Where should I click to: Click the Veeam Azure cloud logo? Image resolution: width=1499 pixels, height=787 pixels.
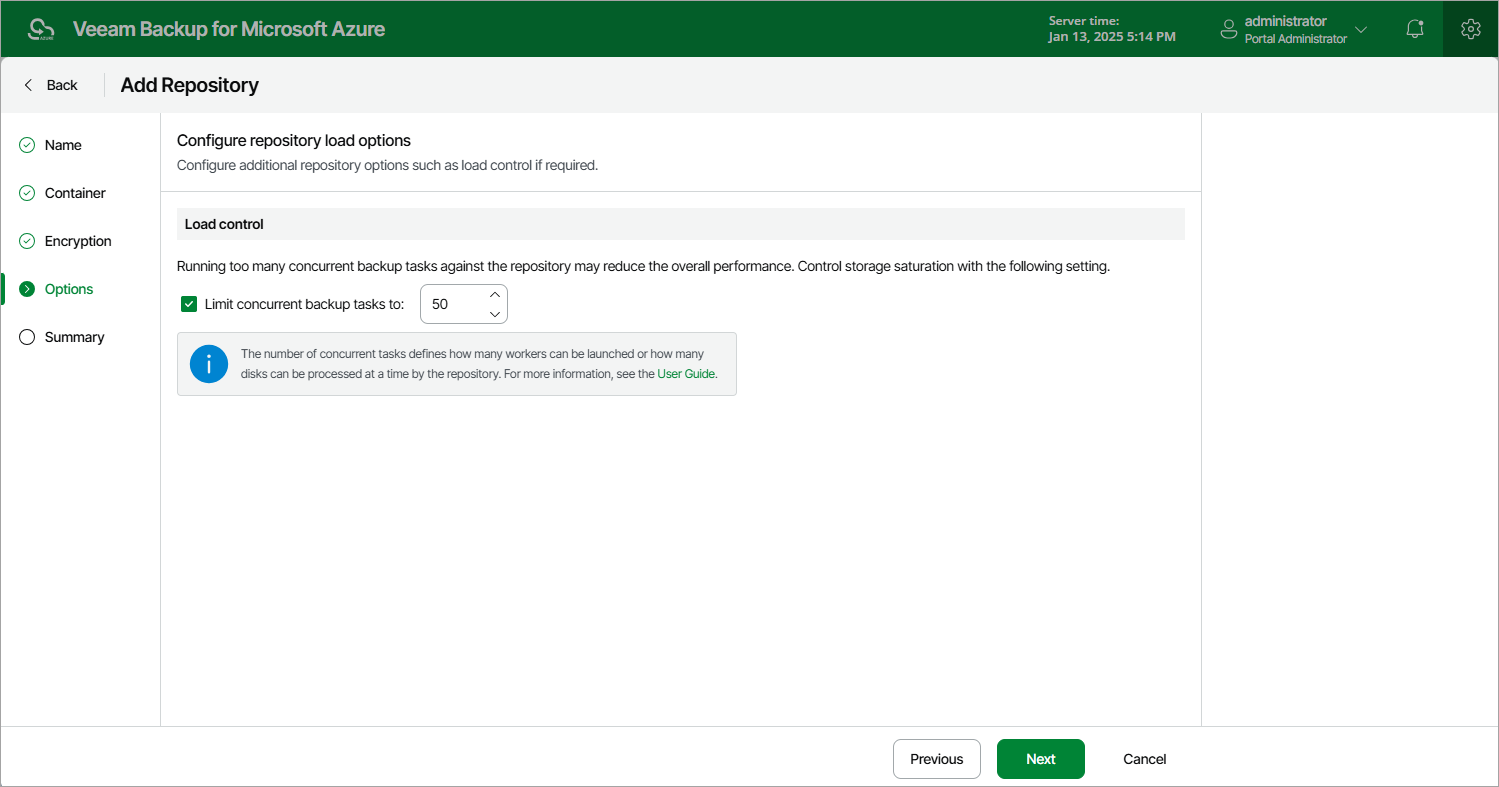(x=41, y=29)
